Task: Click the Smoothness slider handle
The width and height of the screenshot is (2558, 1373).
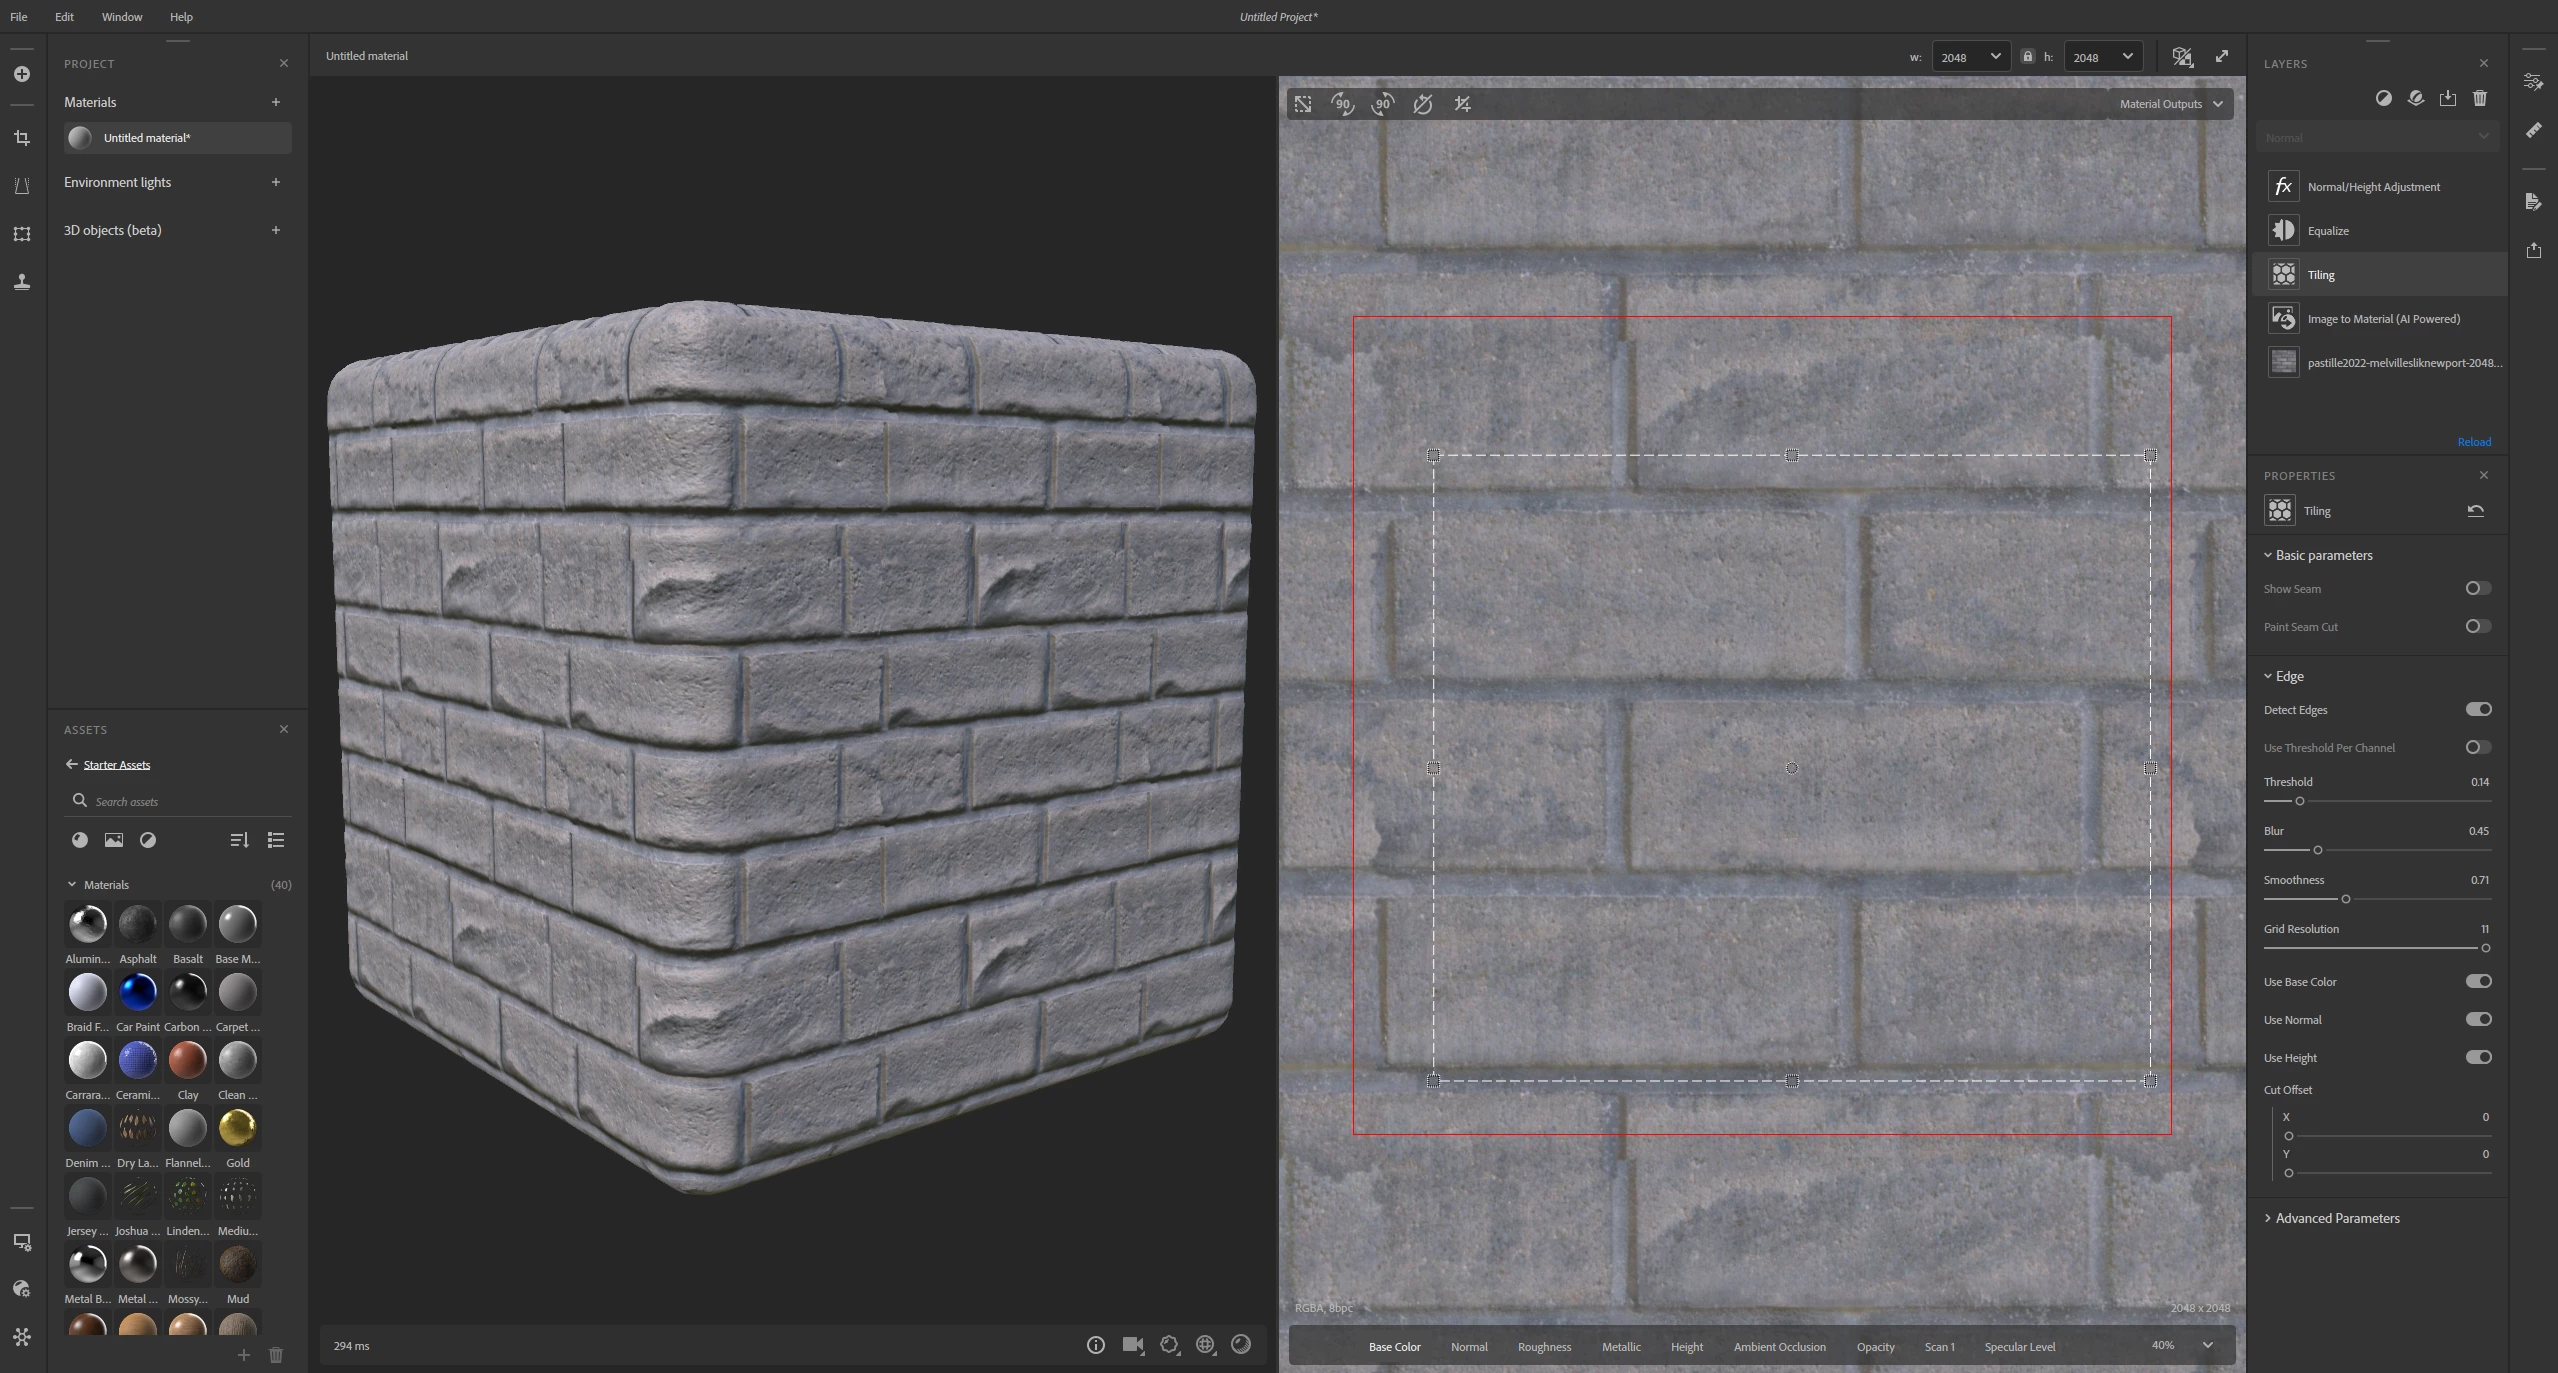Action: (2346, 899)
